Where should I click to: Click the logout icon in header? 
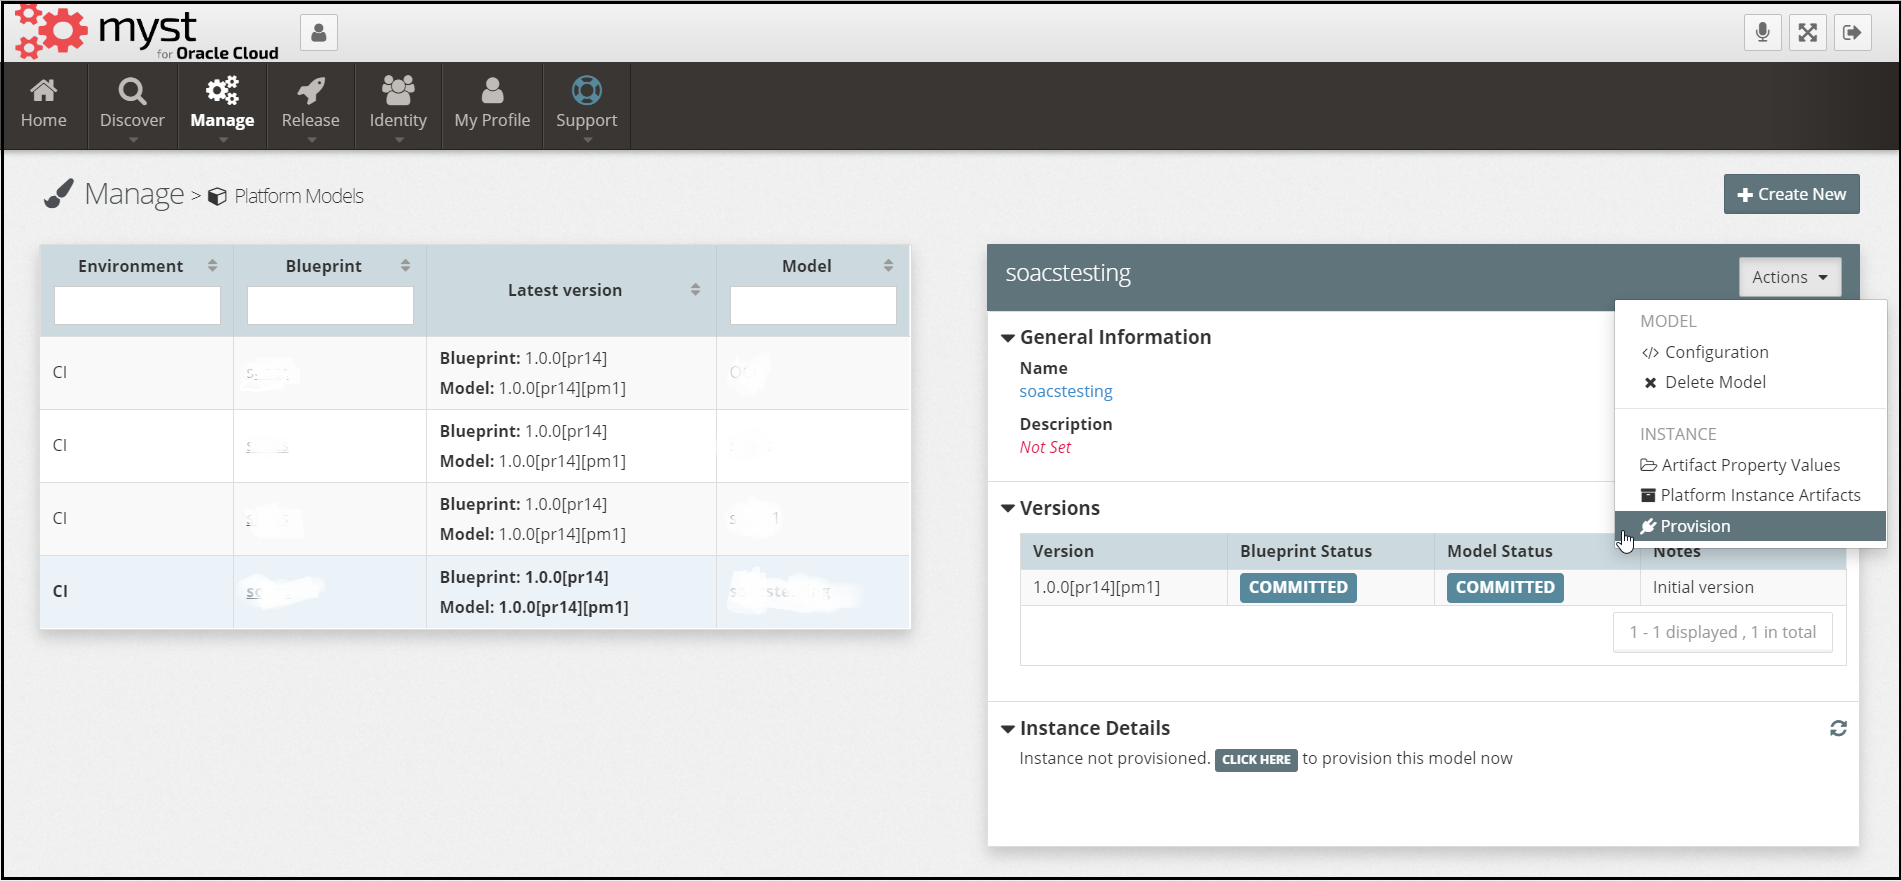click(x=1852, y=32)
